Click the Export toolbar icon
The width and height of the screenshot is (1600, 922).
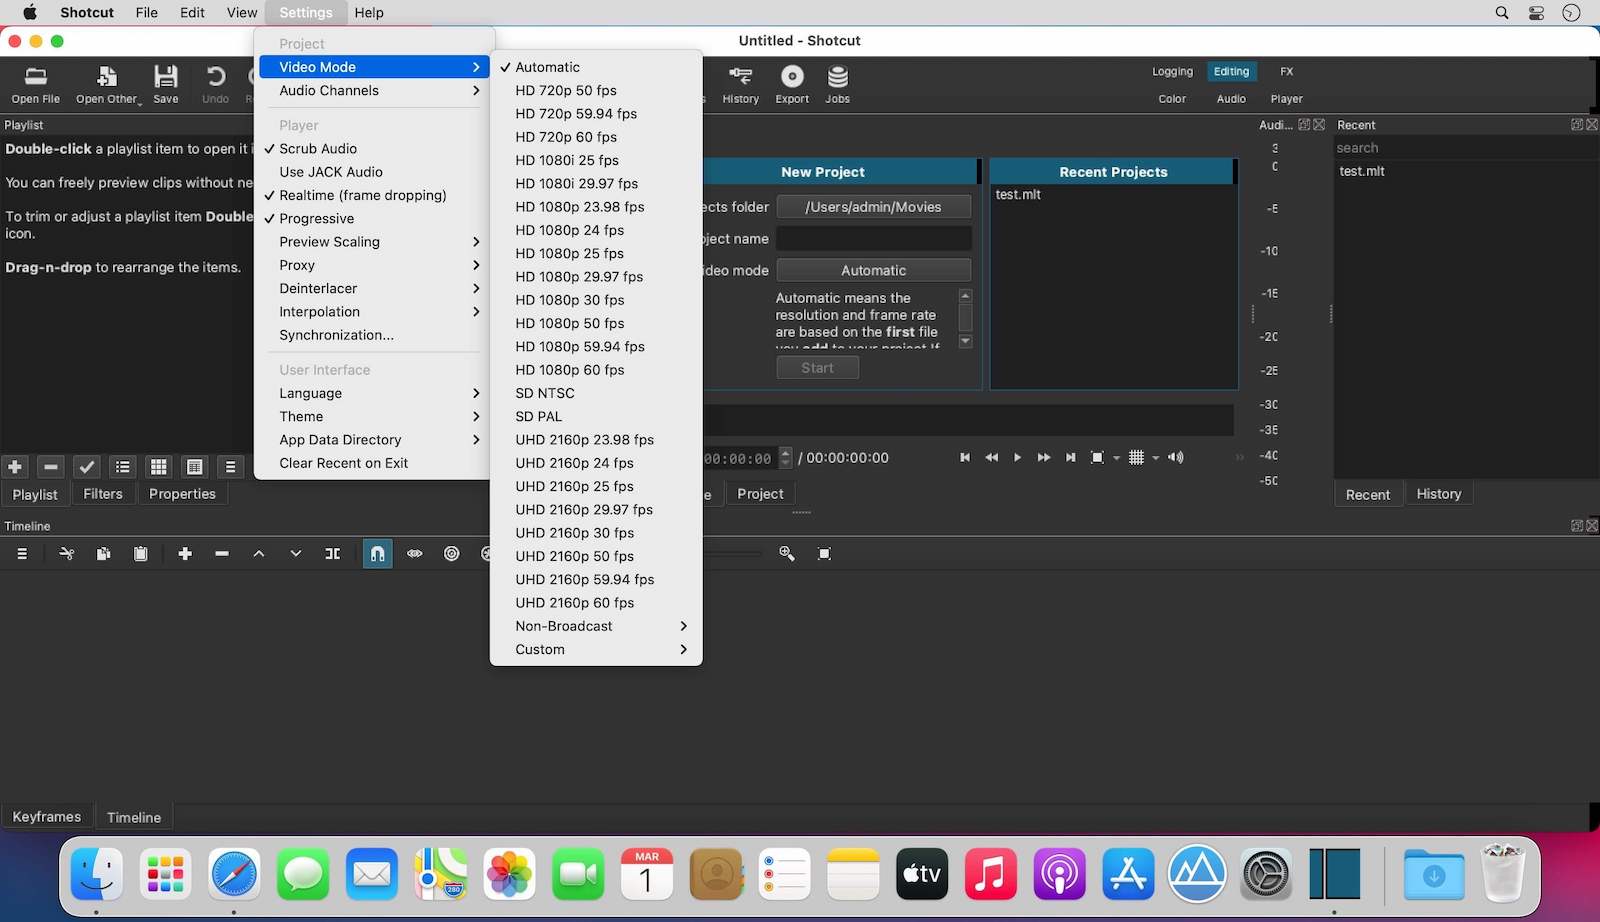tap(792, 84)
